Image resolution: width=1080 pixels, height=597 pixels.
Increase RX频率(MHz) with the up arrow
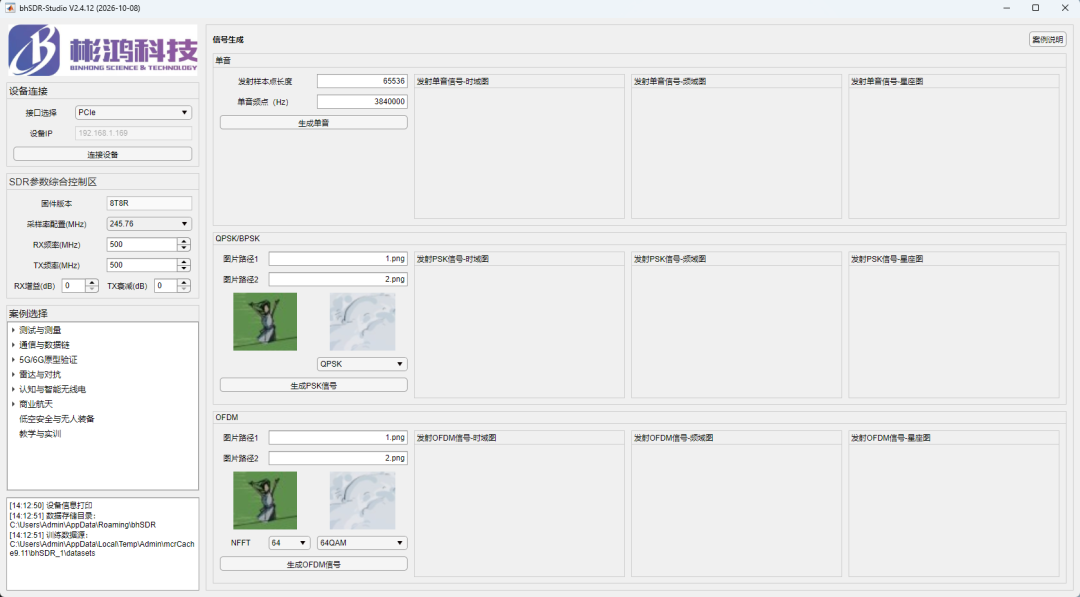point(184,241)
